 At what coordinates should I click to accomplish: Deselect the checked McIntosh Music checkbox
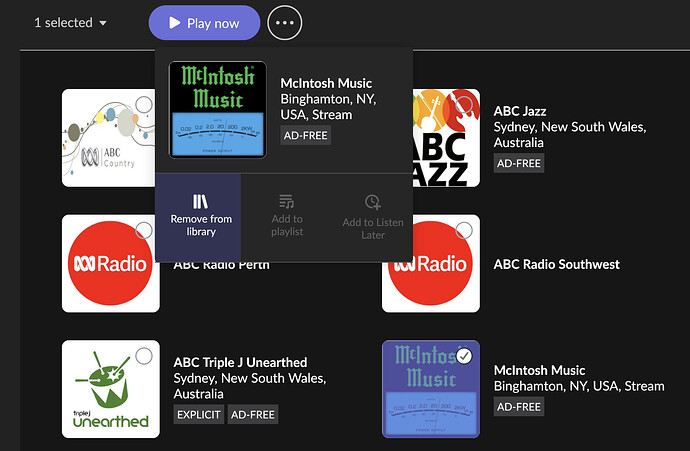pyautogui.click(x=464, y=356)
